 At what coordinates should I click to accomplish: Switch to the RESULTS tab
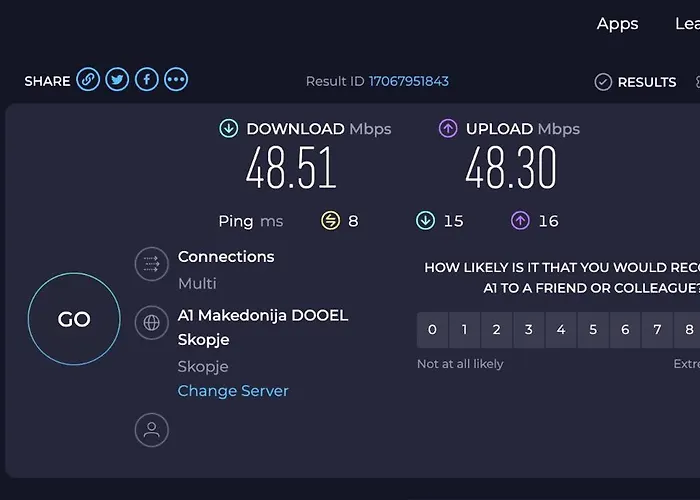coord(635,82)
